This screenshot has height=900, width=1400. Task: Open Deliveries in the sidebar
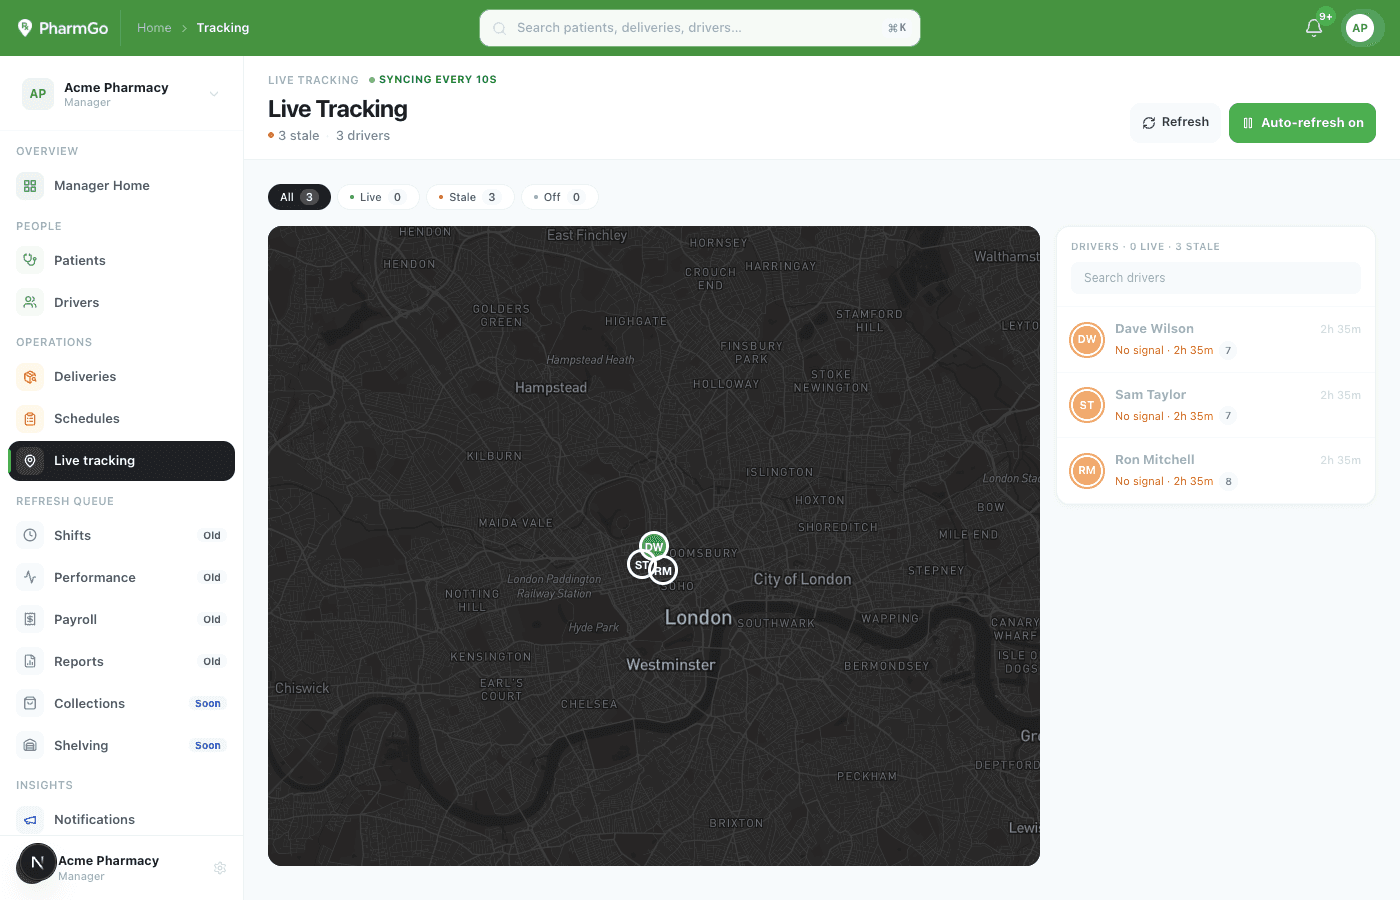(122, 377)
